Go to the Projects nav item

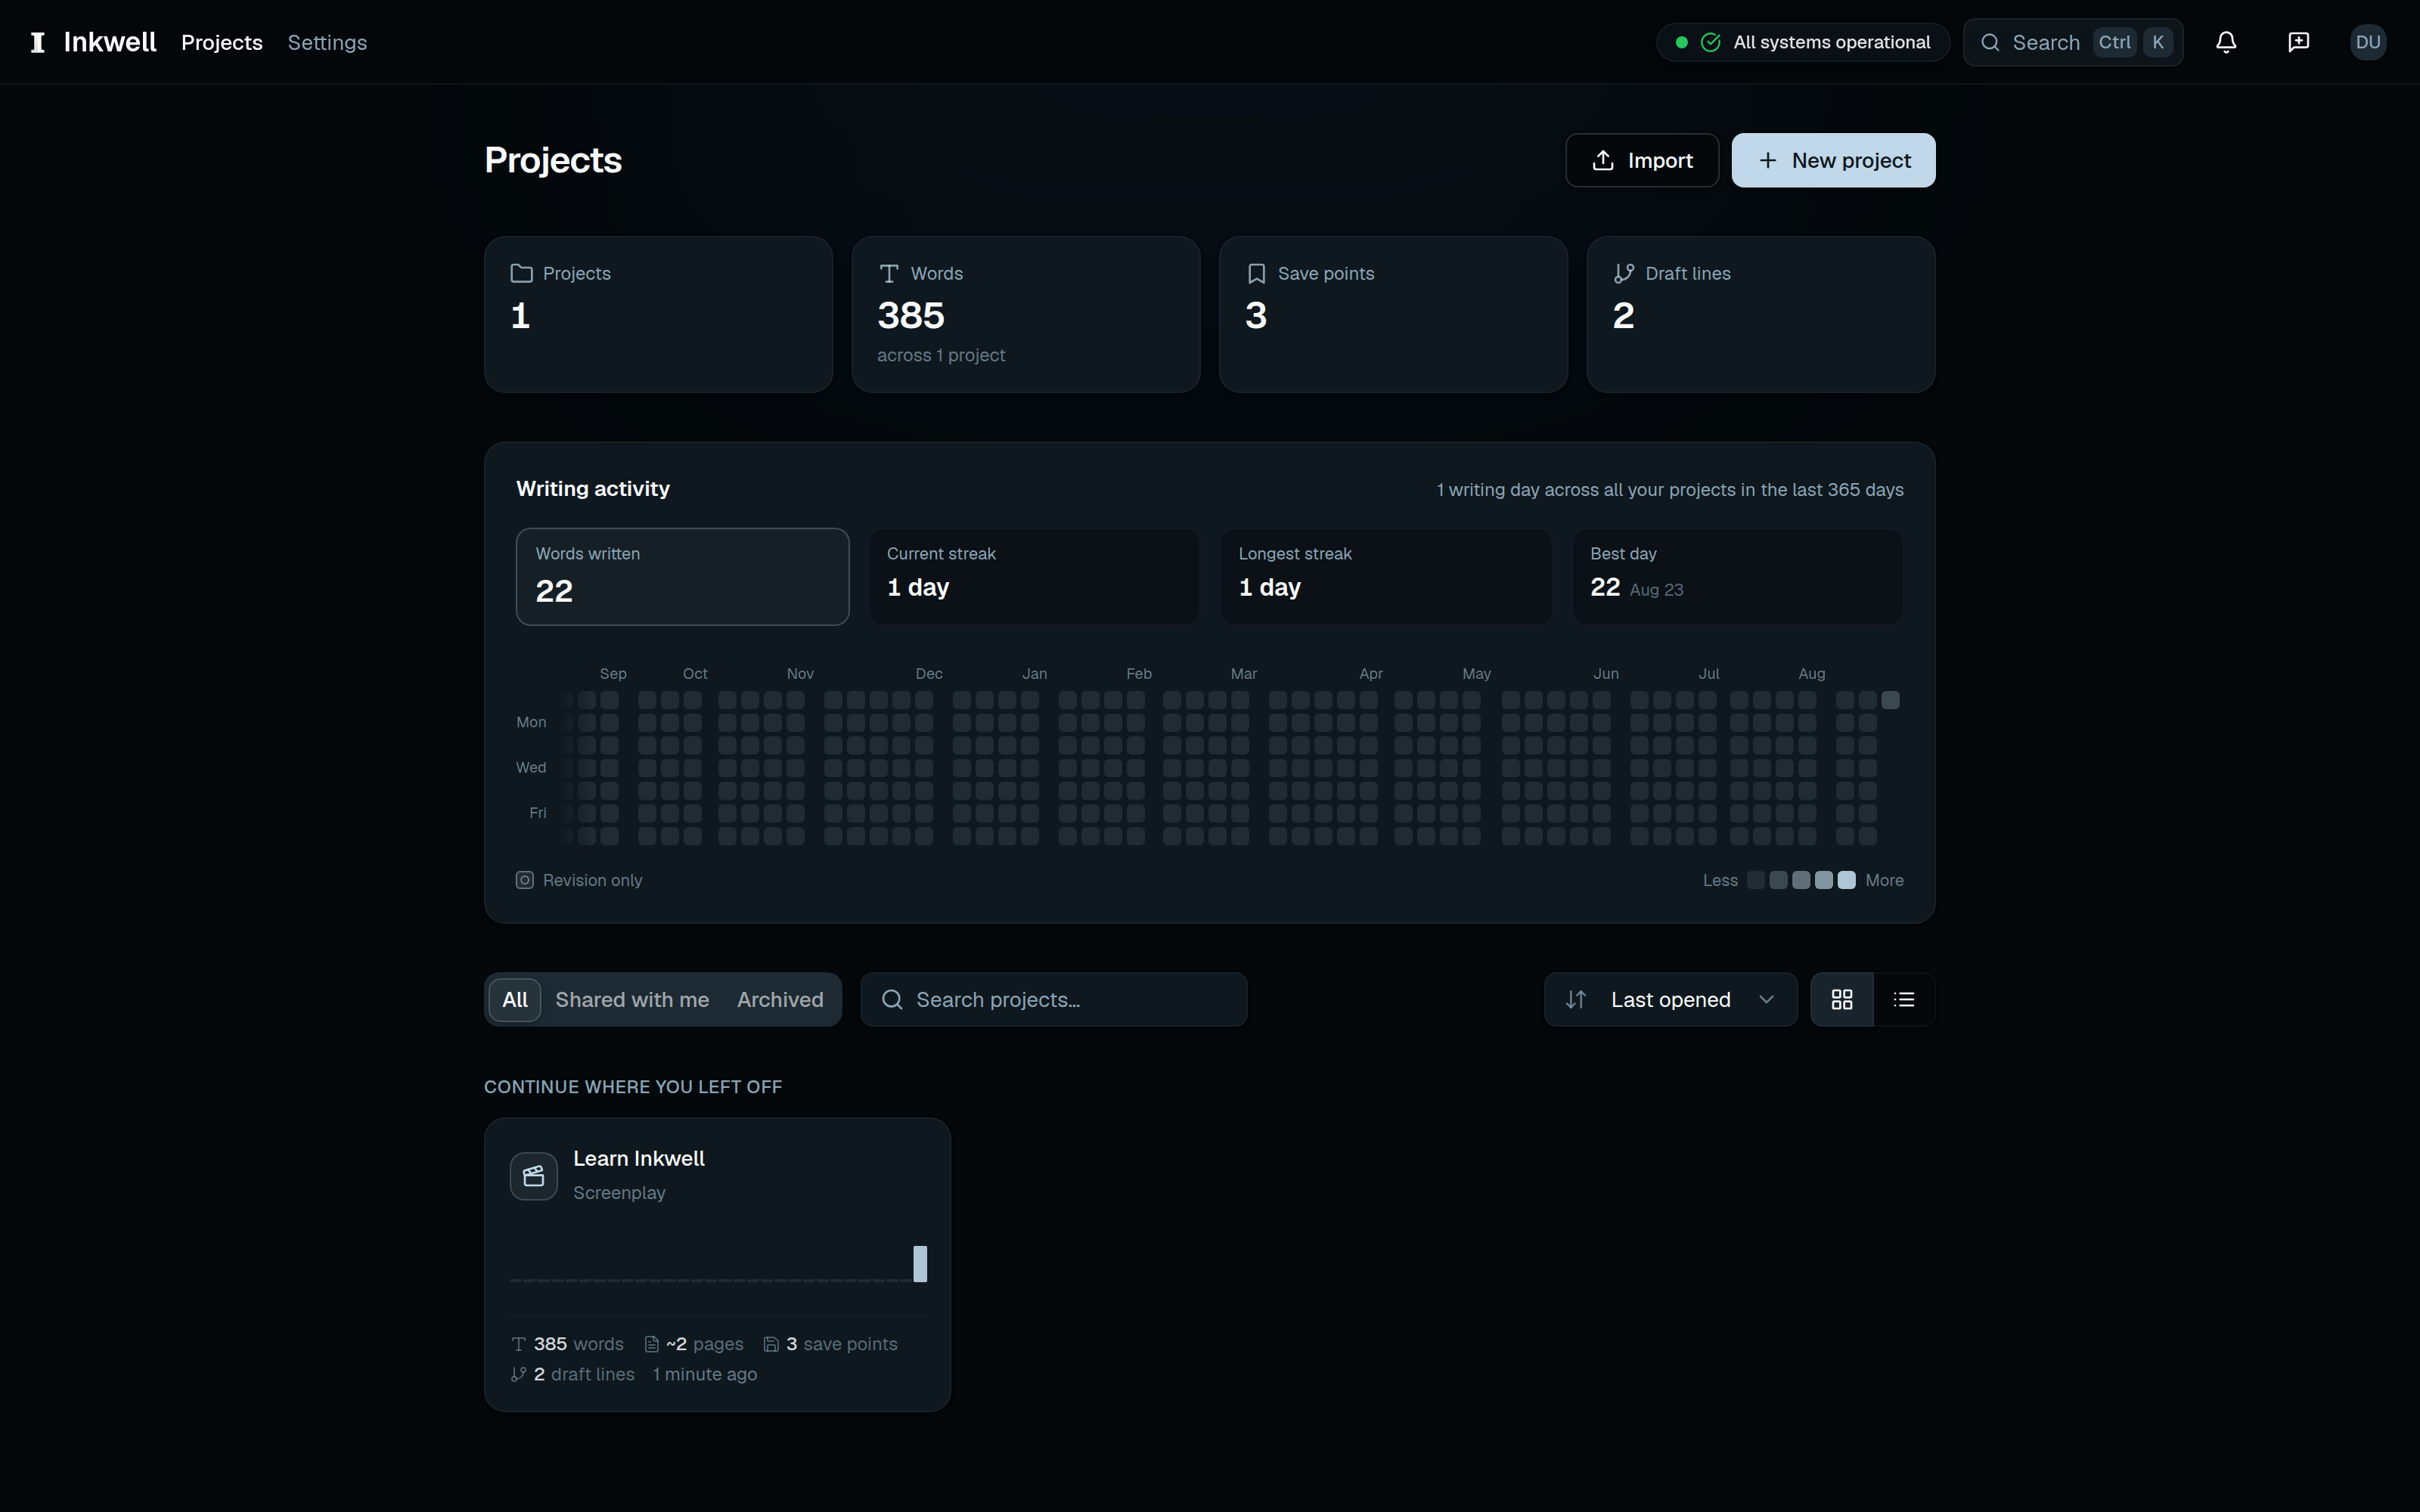pos(222,42)
